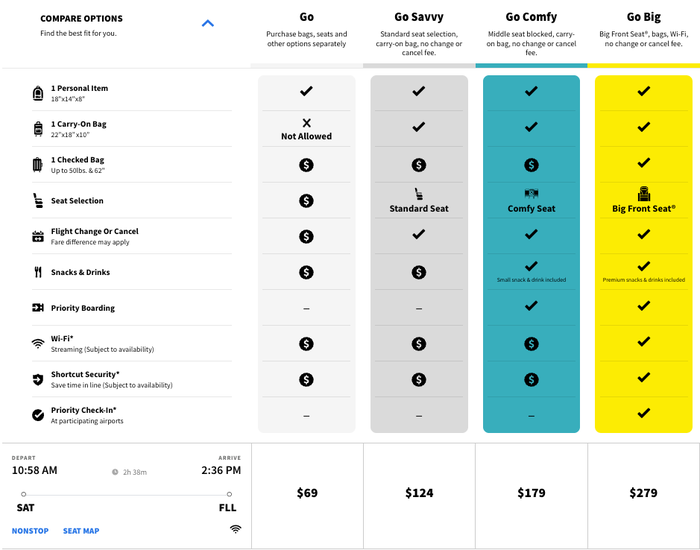Open the SEAT MAP link
Viewport: 700px width, 550px height.
point(81,531)
